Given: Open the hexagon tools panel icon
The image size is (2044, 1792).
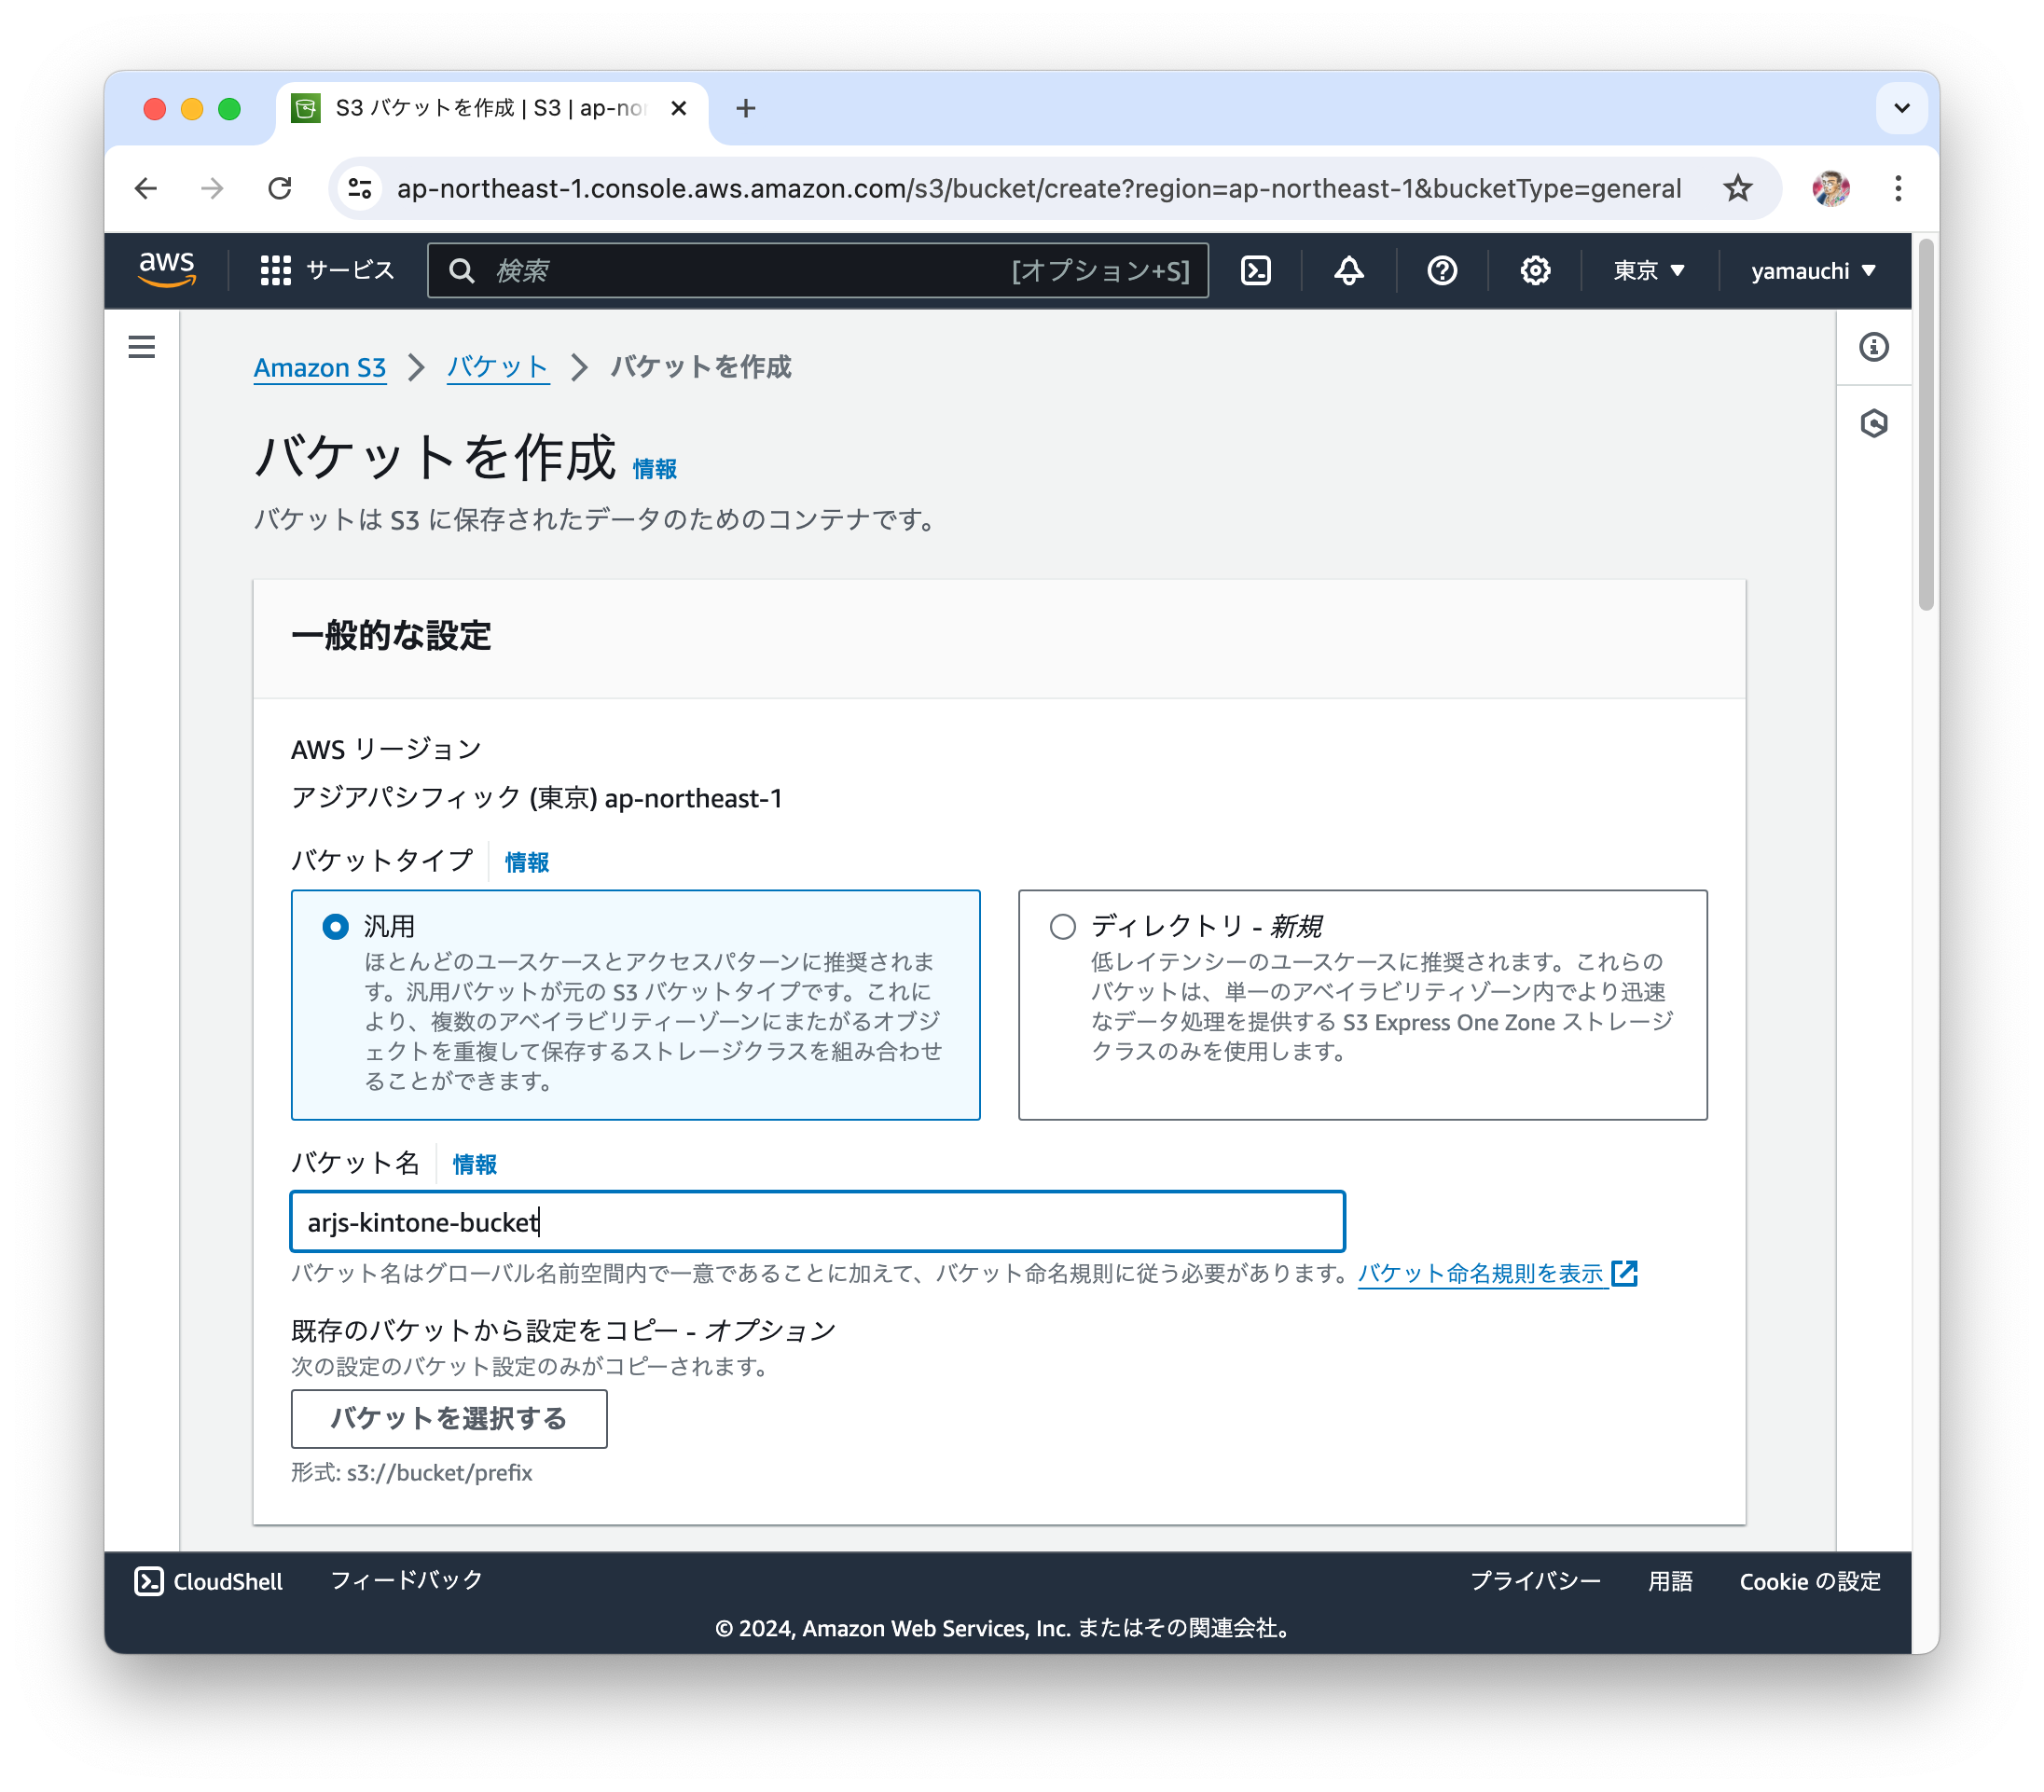Looking at the screenshot, I should [1874, 423].
